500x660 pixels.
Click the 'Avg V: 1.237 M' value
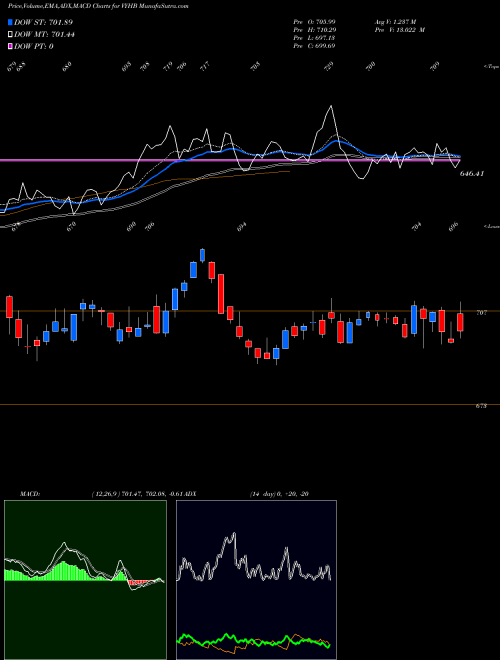[395, 21]
